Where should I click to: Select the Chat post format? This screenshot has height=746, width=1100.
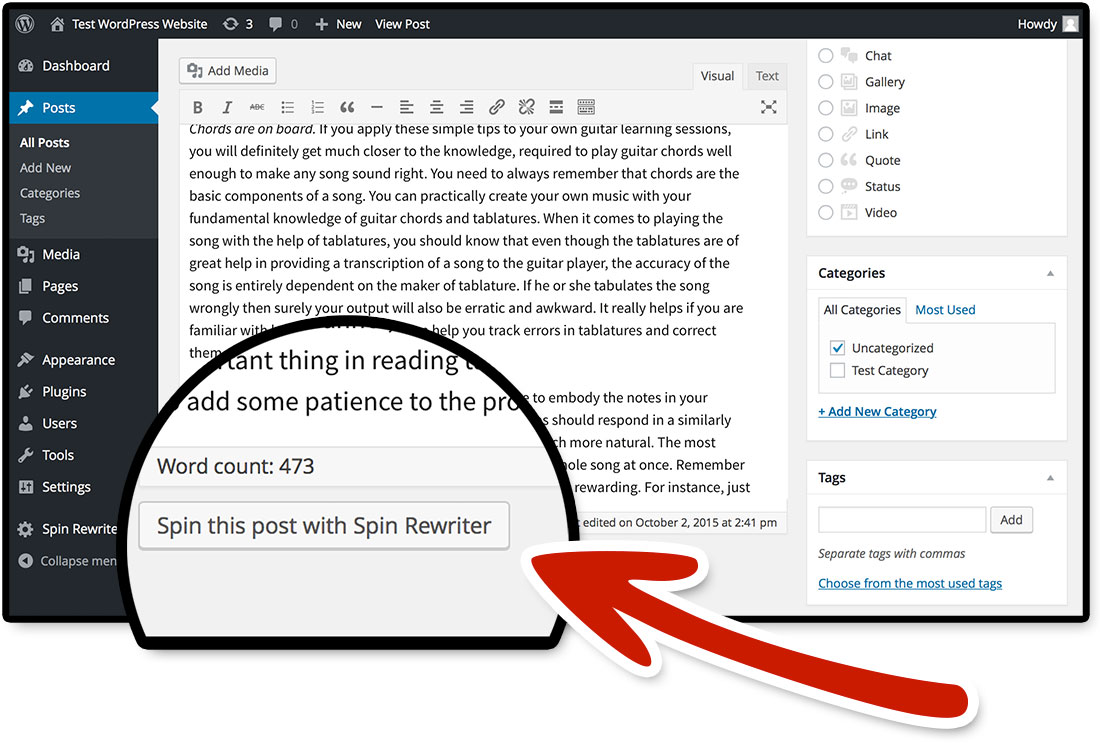coord(826,55)
